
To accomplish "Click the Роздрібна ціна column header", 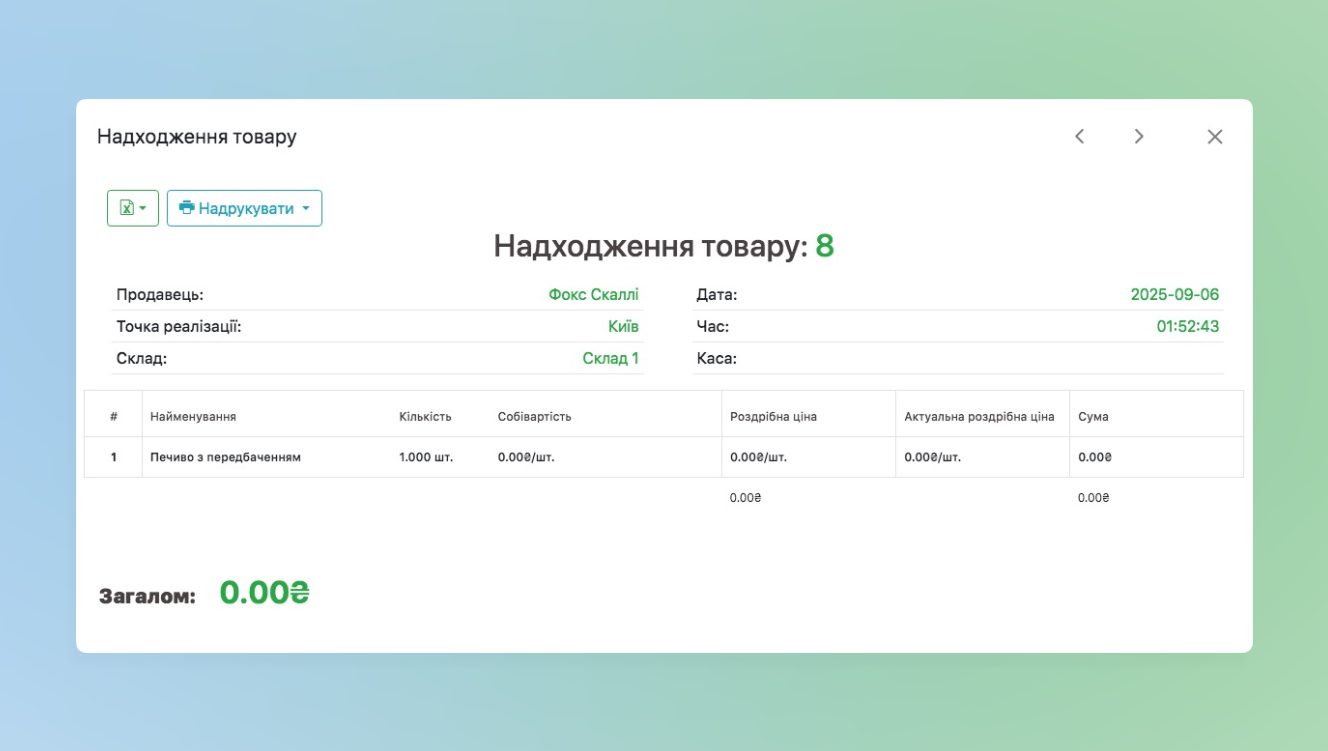I will coord(773,417).
